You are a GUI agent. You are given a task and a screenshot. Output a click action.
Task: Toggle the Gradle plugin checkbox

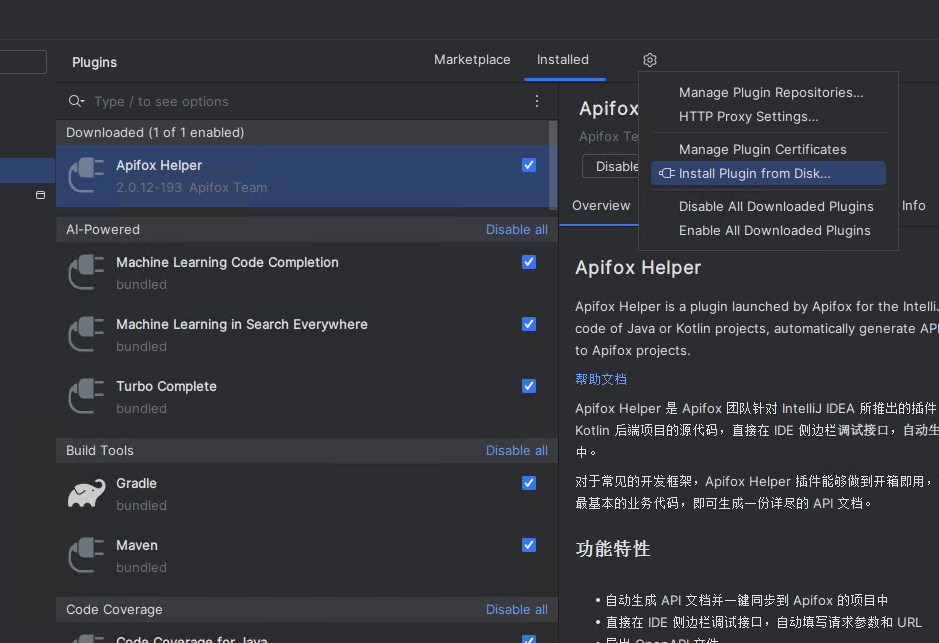(529, 483)
